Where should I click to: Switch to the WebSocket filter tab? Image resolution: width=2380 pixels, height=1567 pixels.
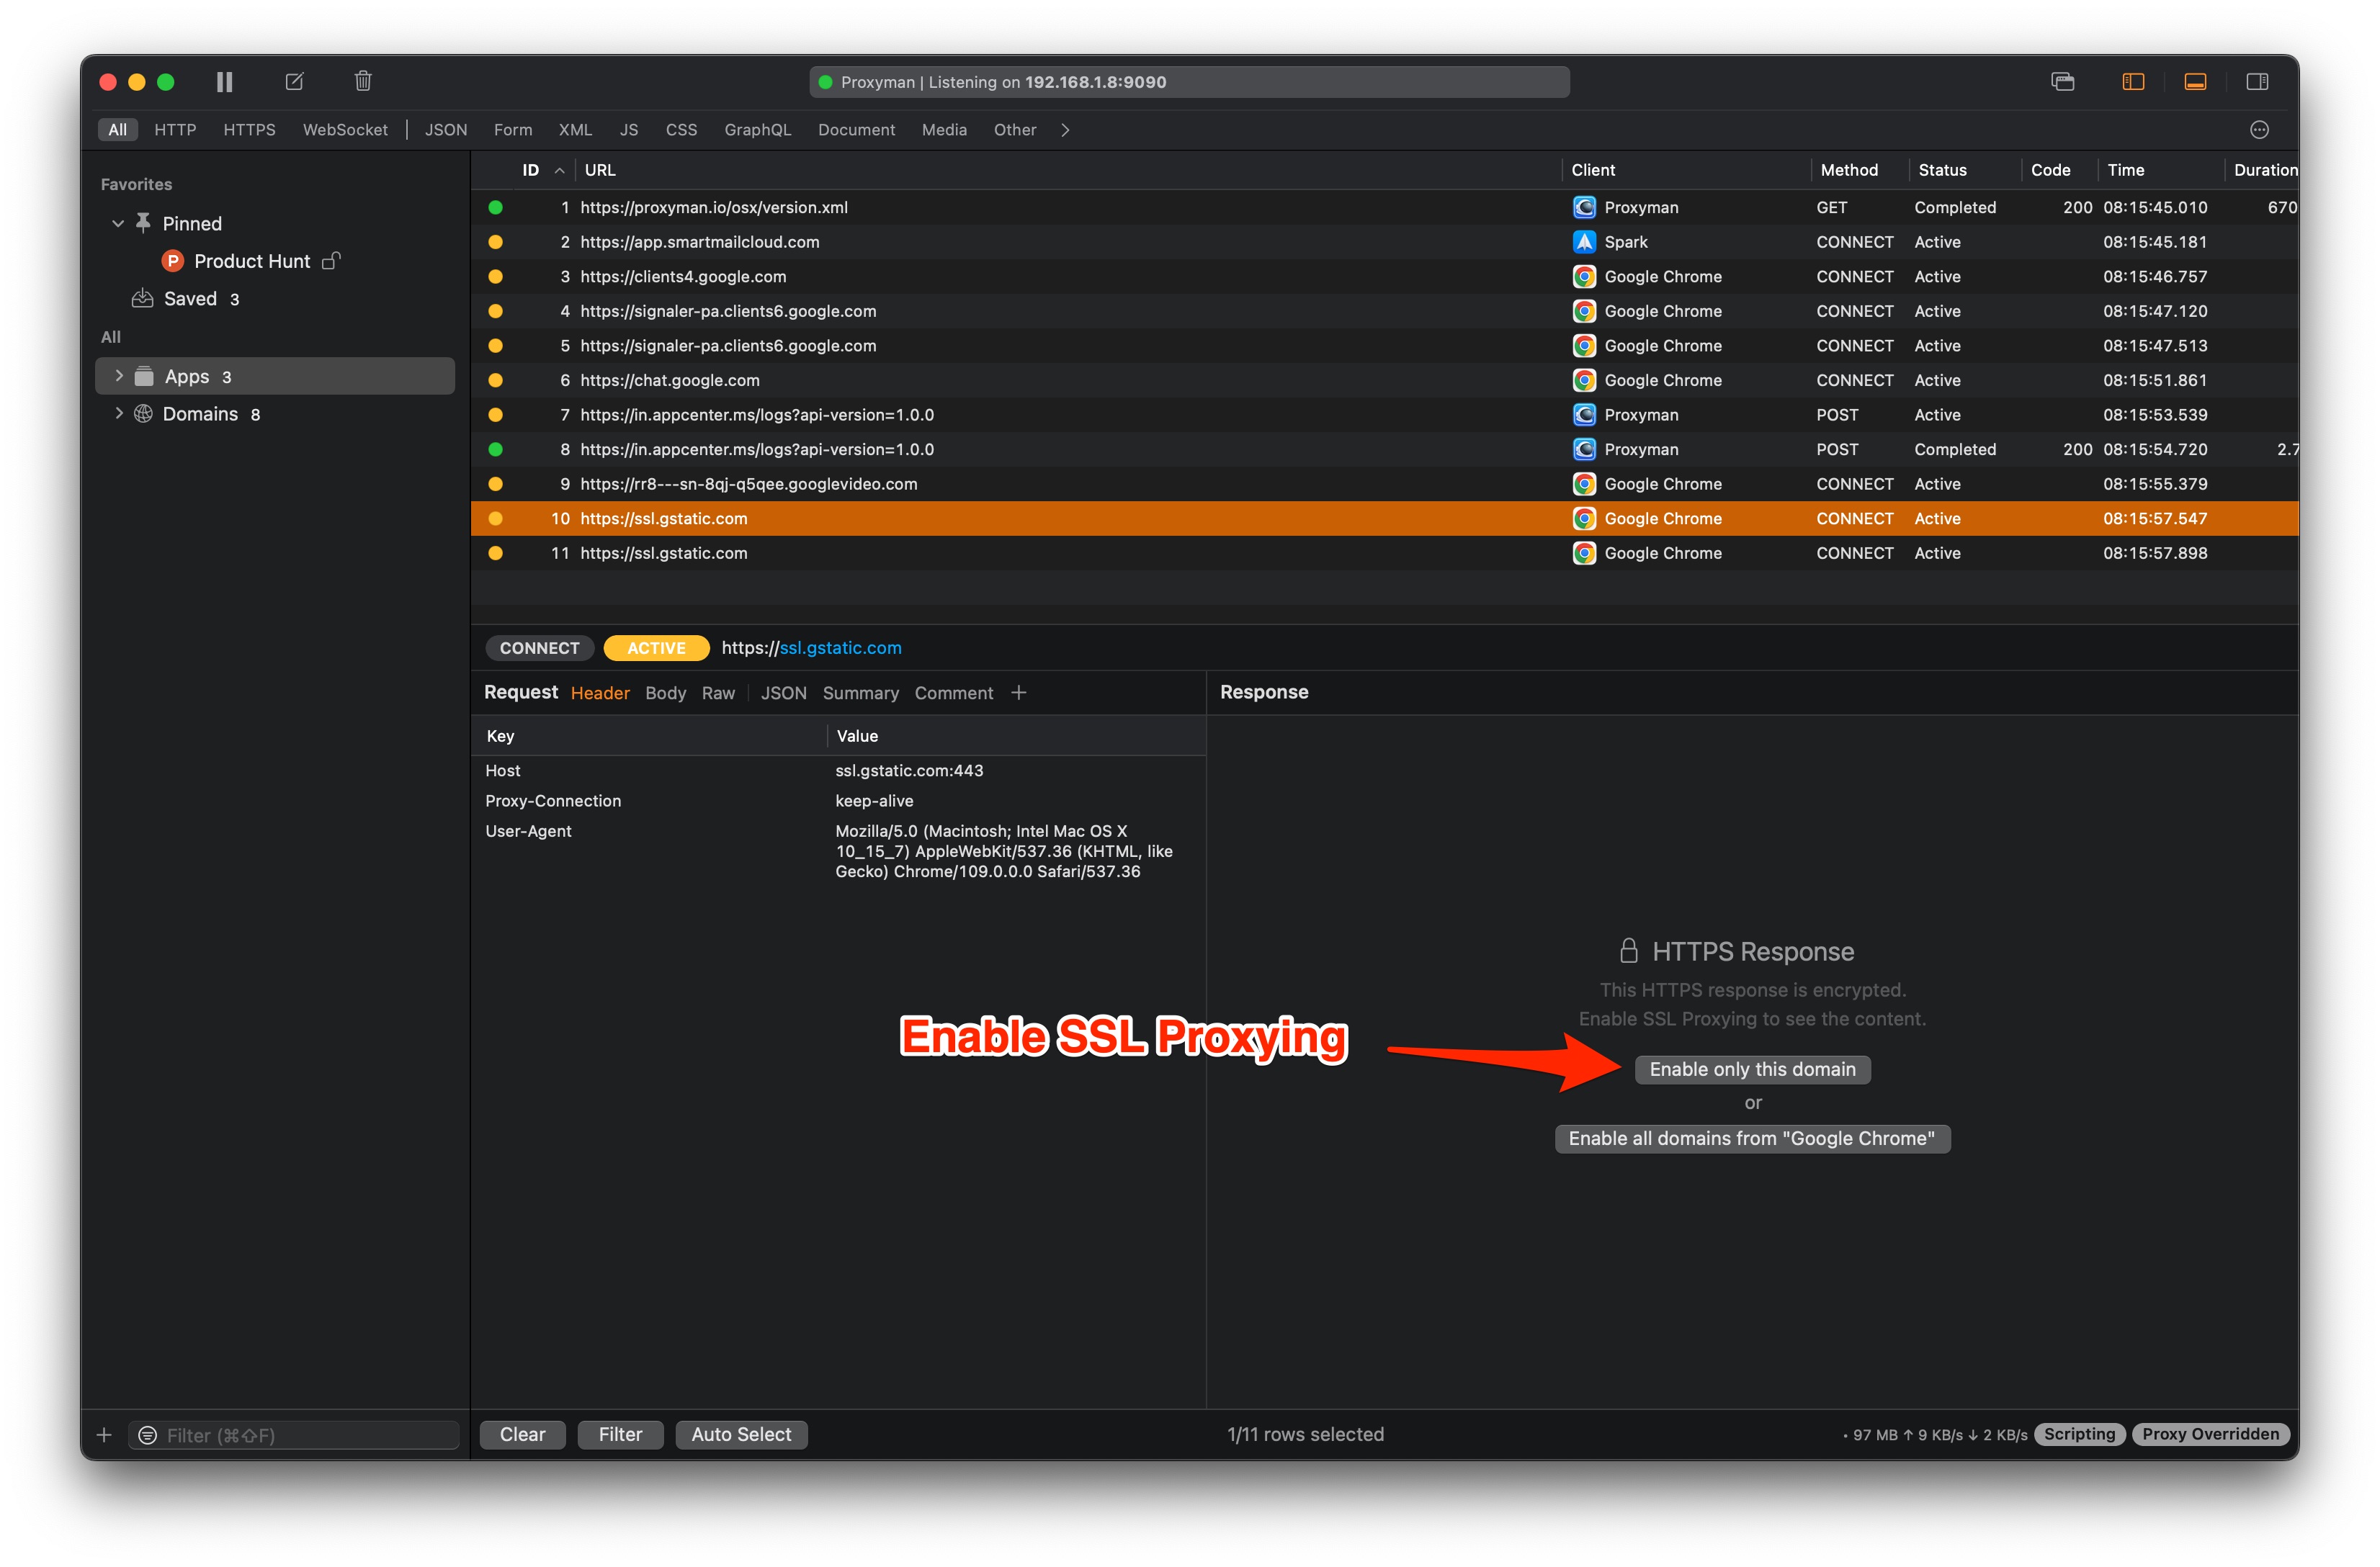tap(345, 130)
